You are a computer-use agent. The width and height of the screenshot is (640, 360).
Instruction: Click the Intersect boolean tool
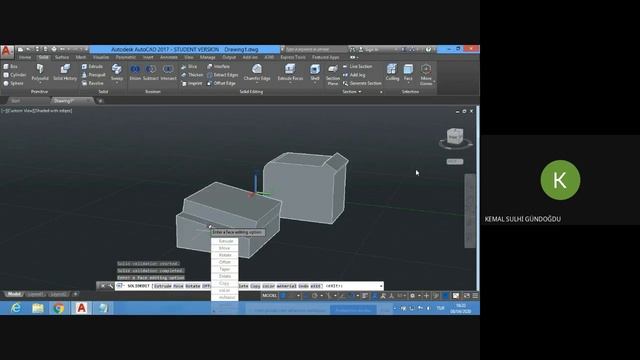pyautogui.click(x=168, y=72)
